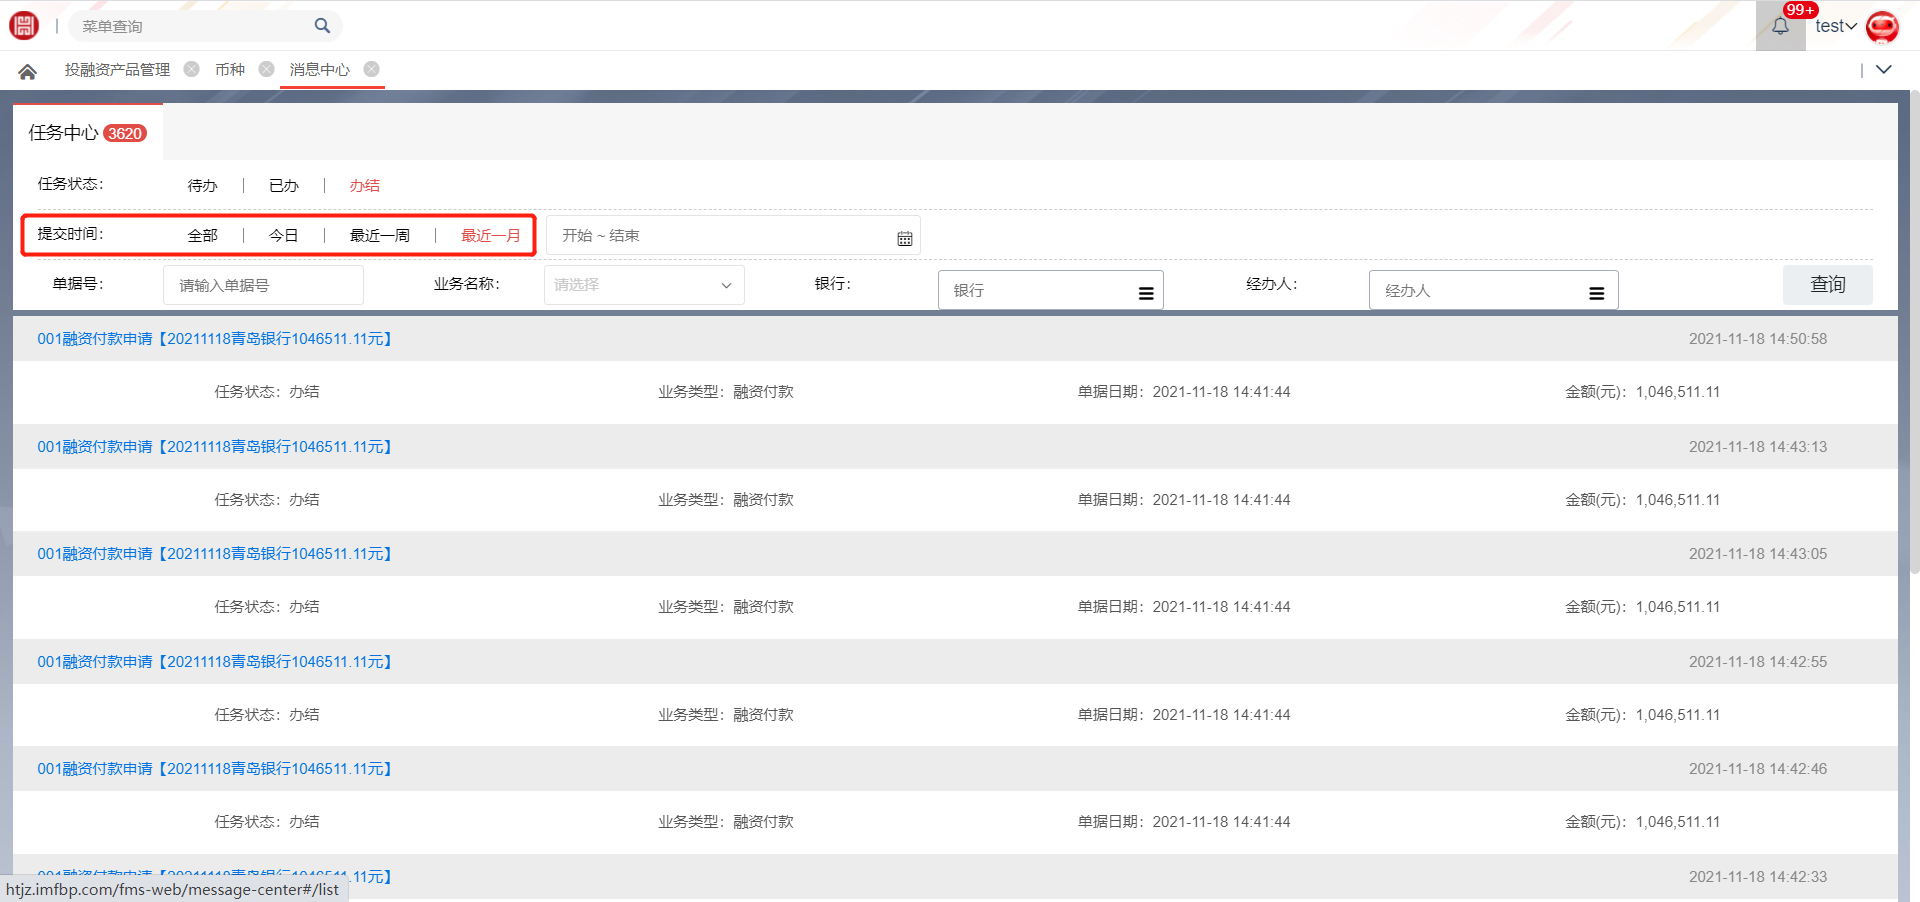Filter task status by 办结
Viewport: 1920px width, 902px height.
pyautogui.click(x=364, y=186)
